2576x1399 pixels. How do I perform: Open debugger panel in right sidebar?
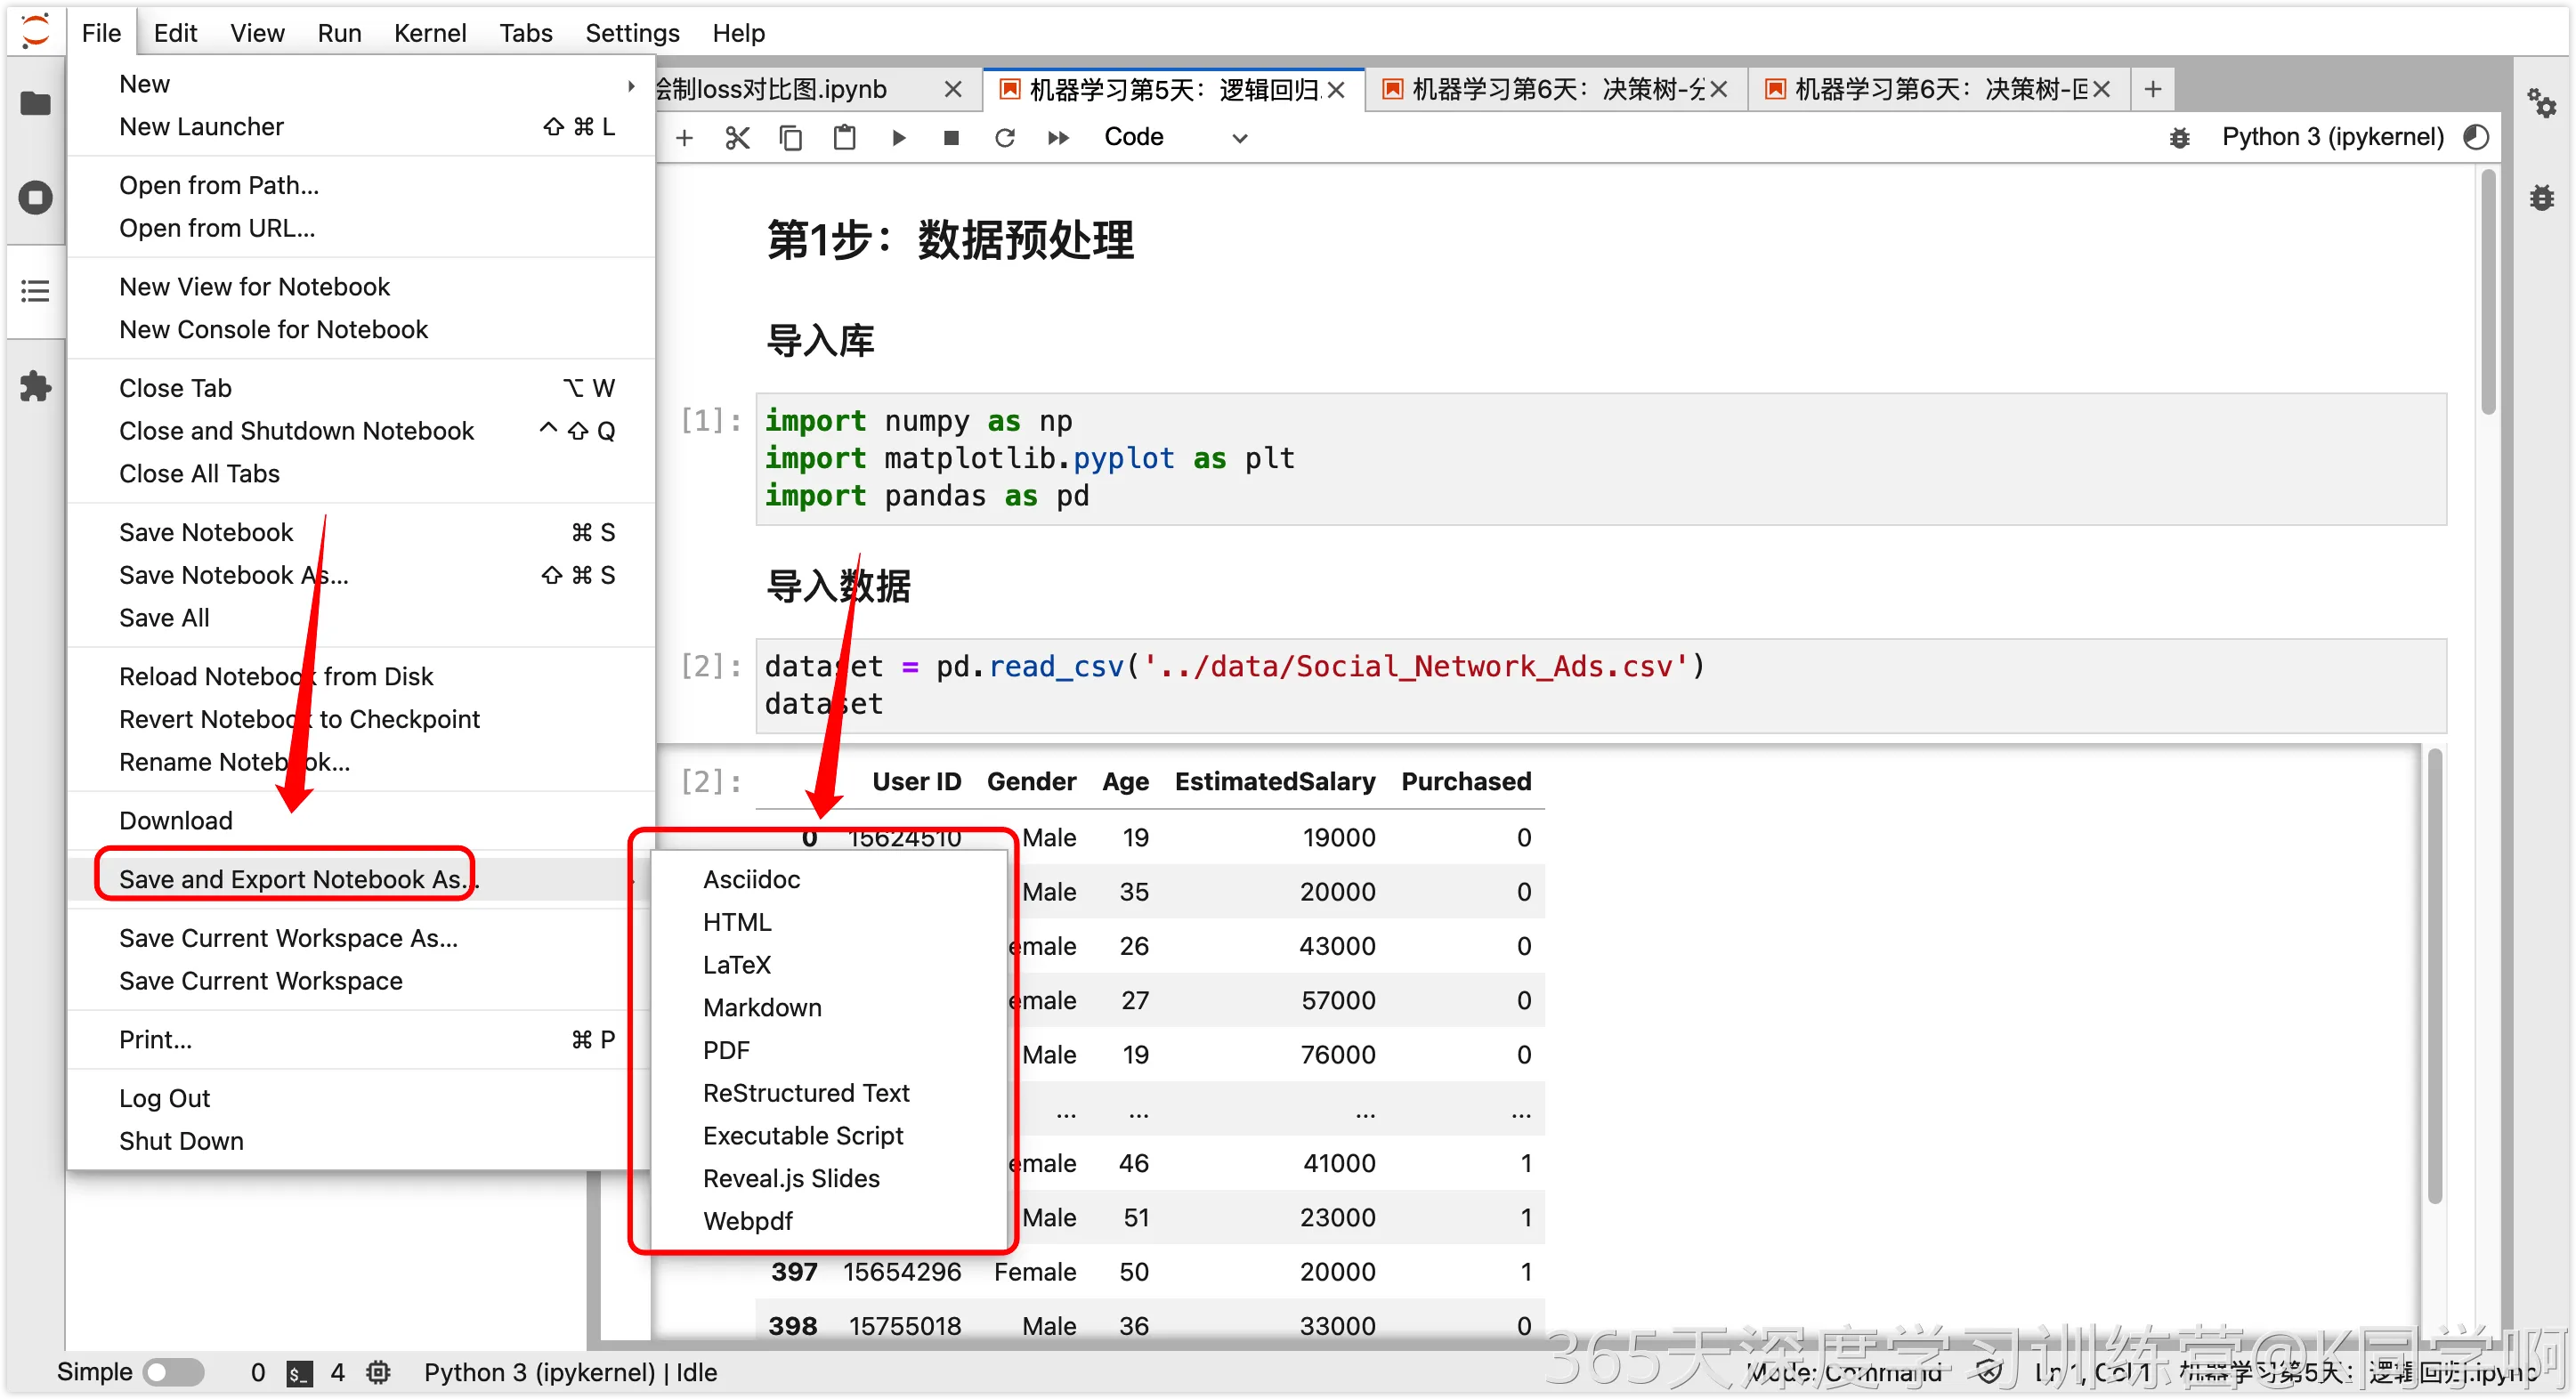(x=2542, y=197)
